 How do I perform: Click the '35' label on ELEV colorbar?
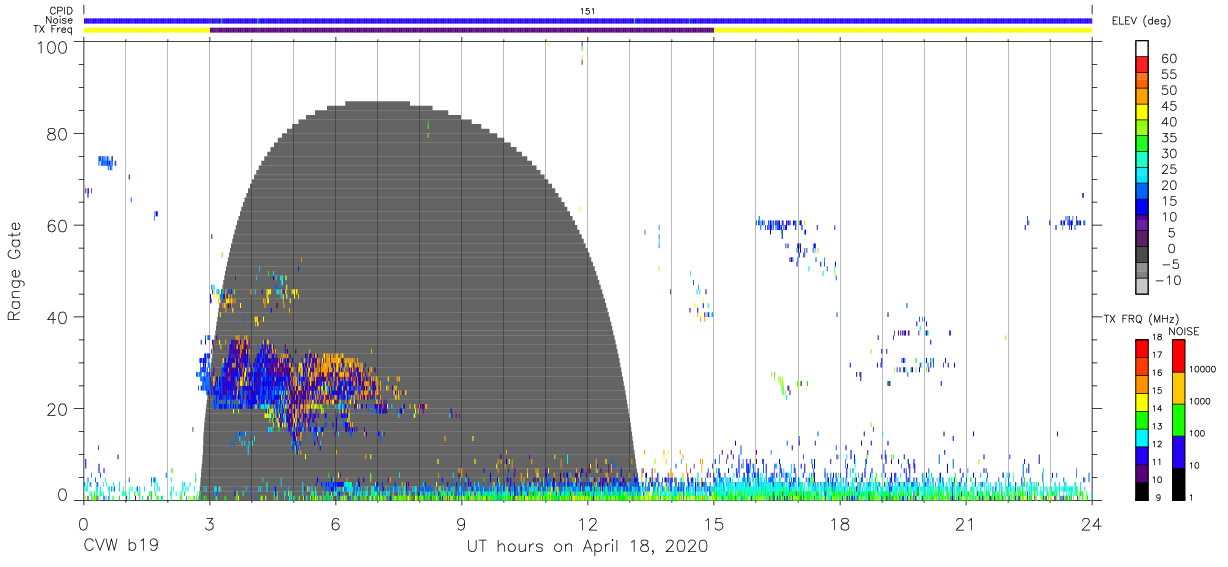coord(1169,137)
